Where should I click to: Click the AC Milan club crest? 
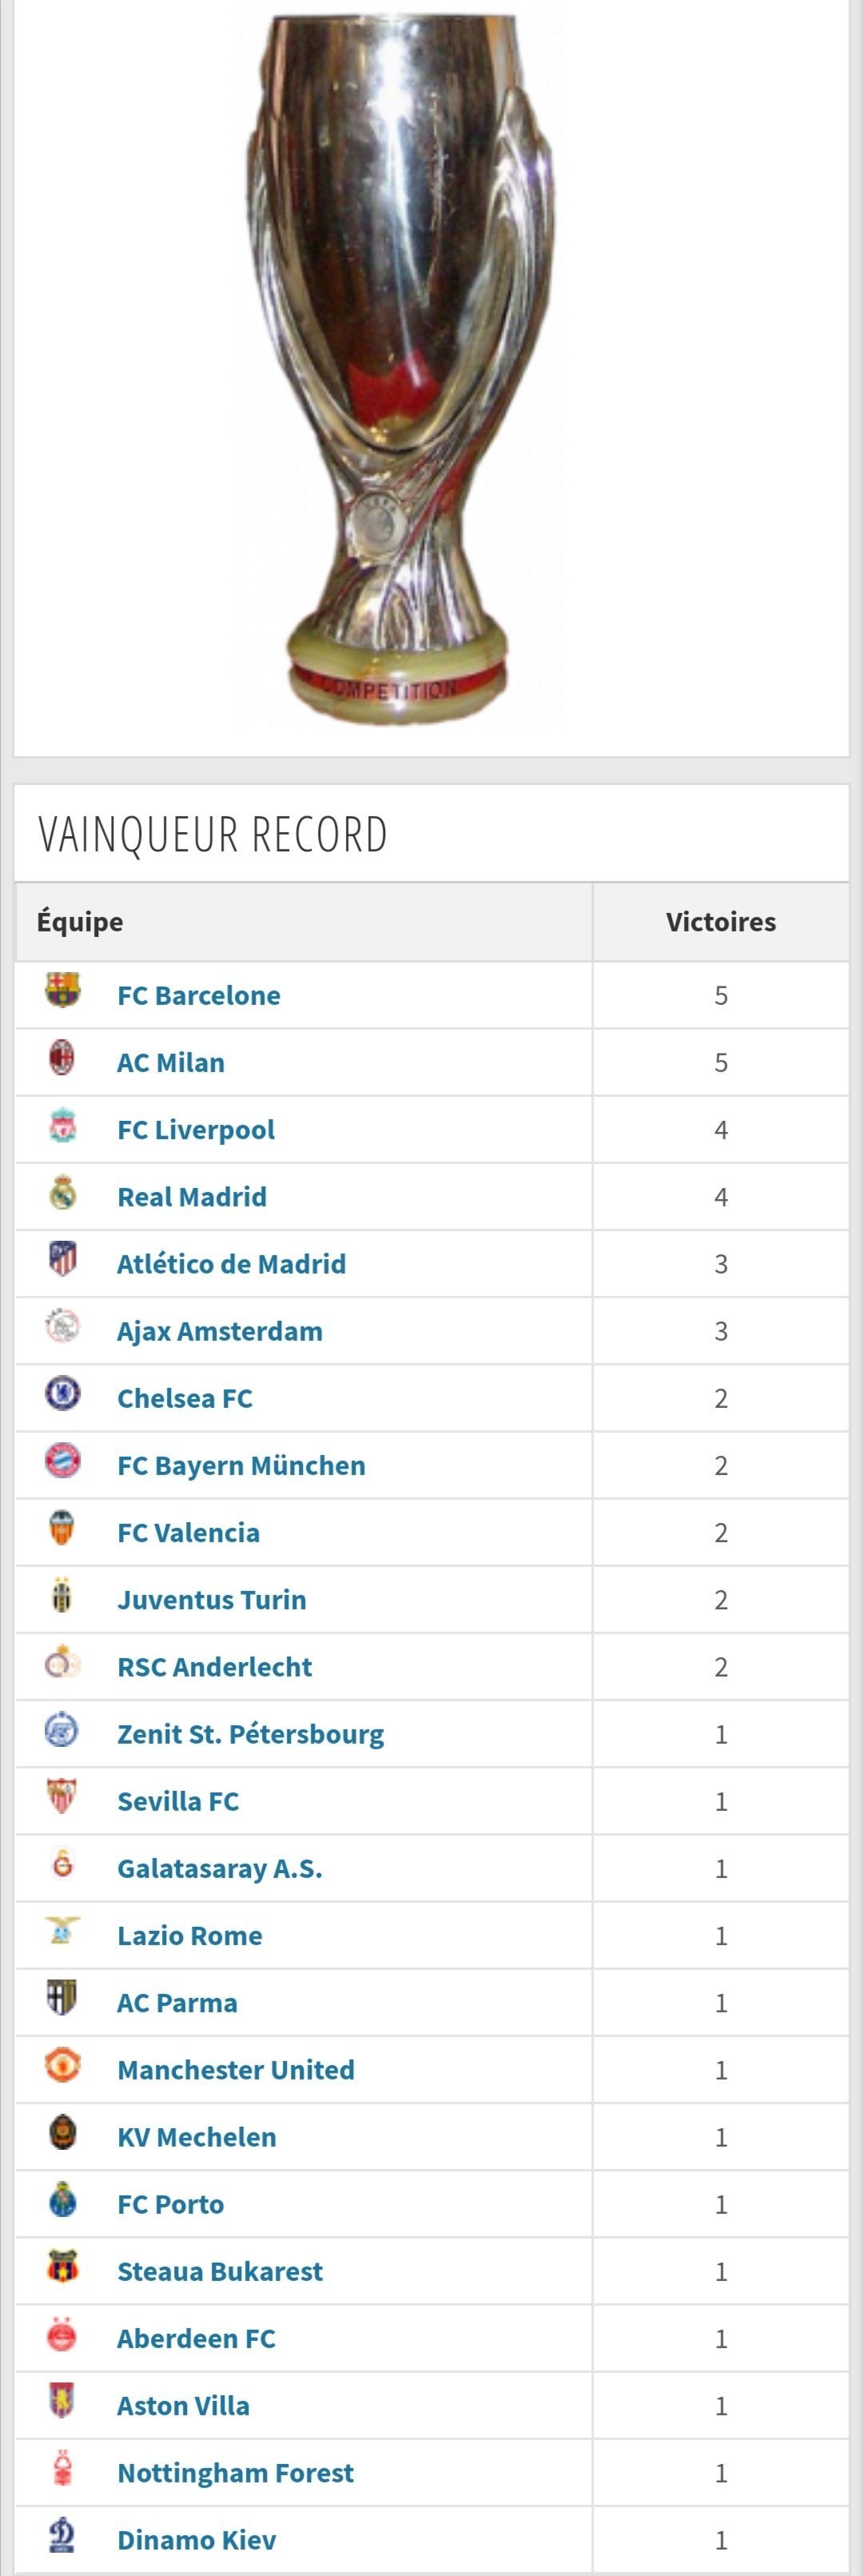click(x=62, y=1057)
